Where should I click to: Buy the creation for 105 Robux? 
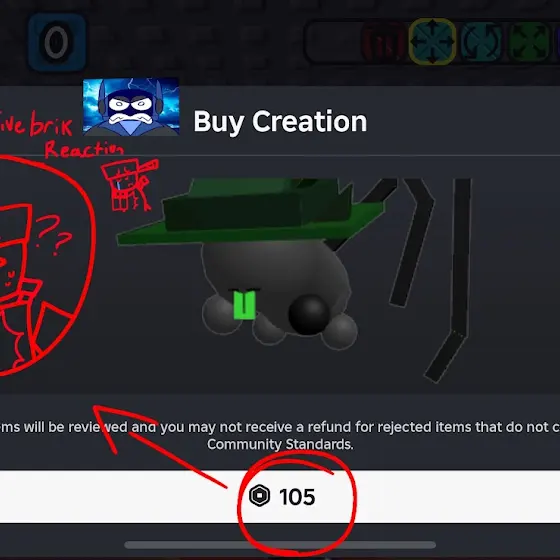click(280, 496)
